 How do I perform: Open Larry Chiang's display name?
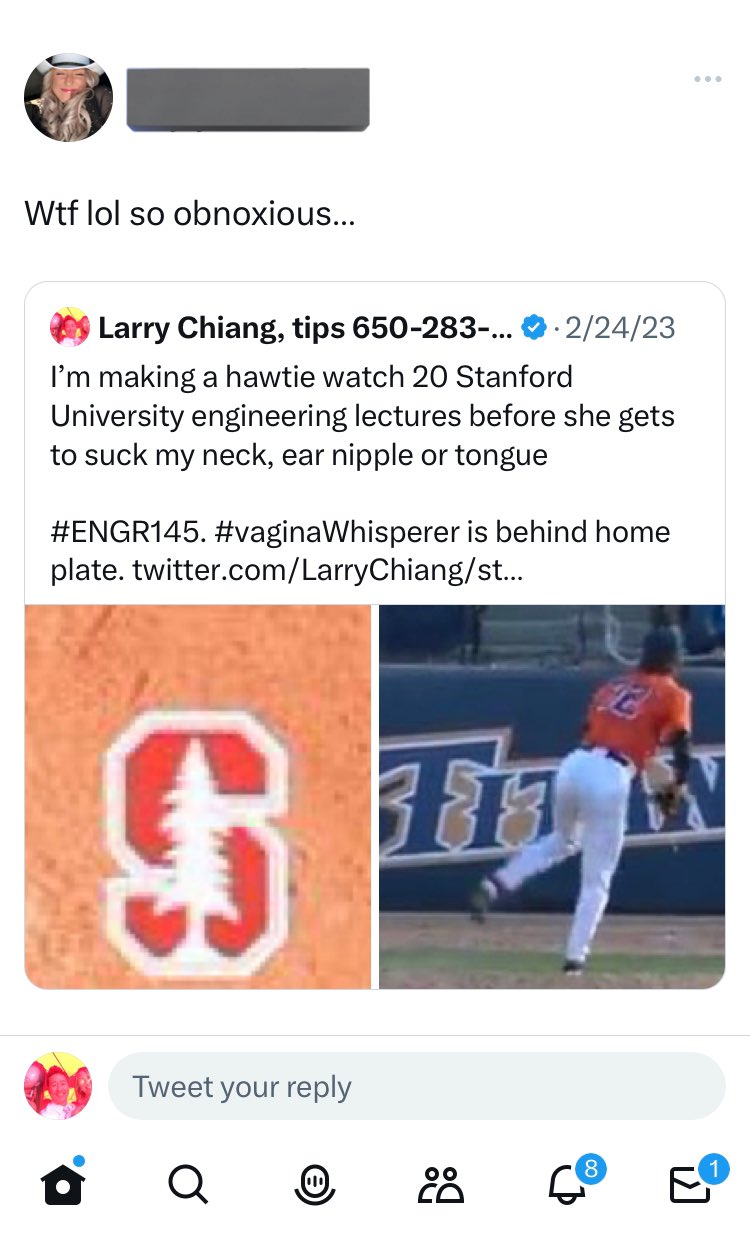[x=305, y=327]
